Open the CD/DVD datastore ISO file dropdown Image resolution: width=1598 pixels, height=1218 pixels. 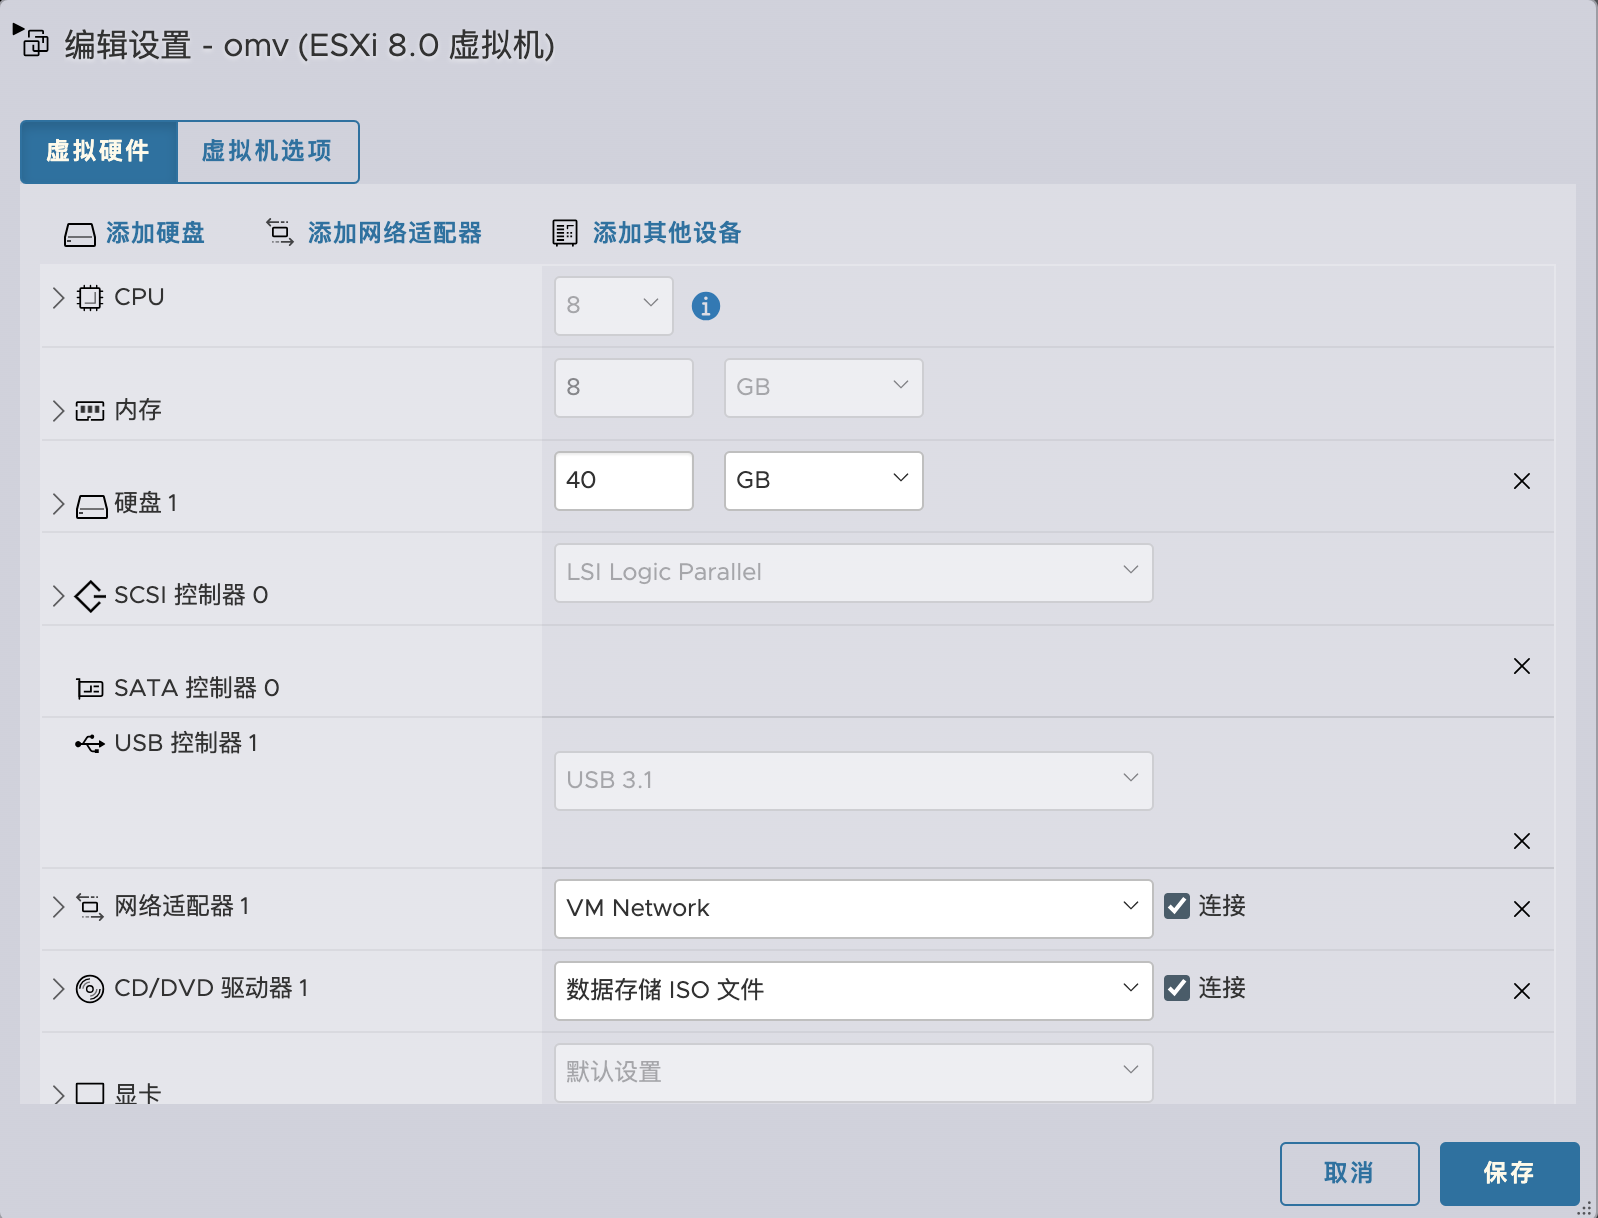[x=852, y=990]
